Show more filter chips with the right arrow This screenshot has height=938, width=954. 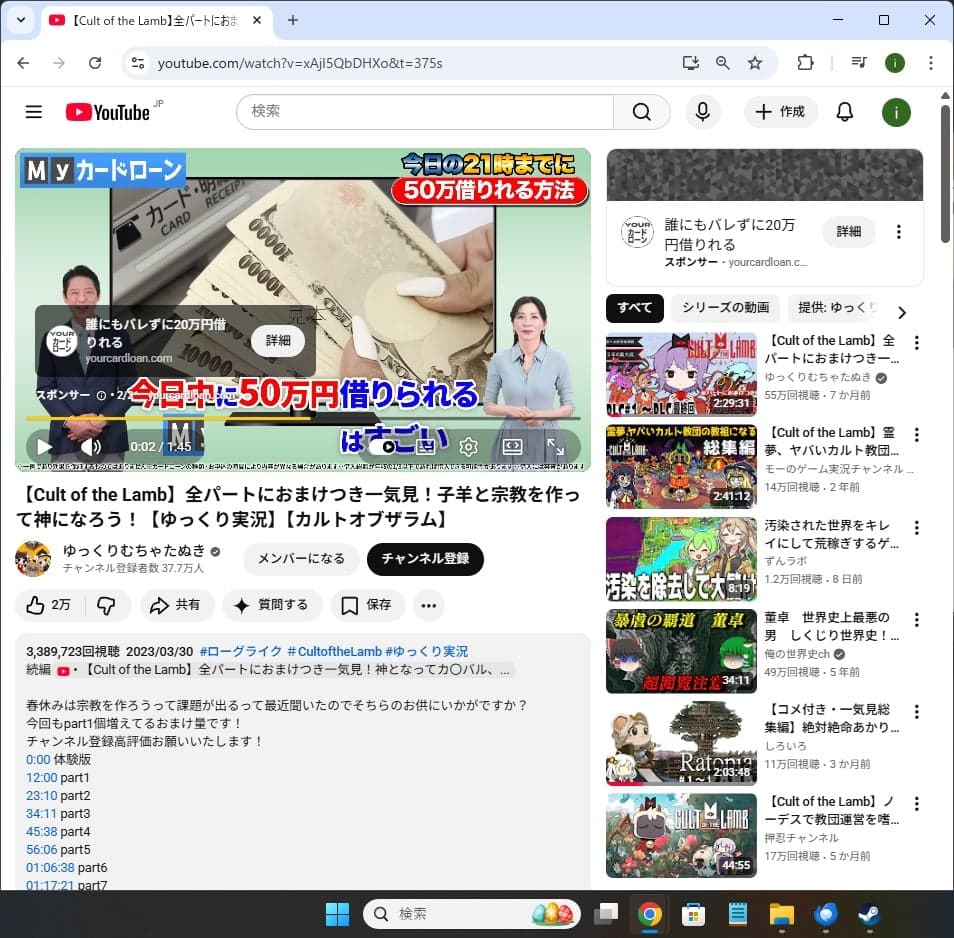[902, 313]
